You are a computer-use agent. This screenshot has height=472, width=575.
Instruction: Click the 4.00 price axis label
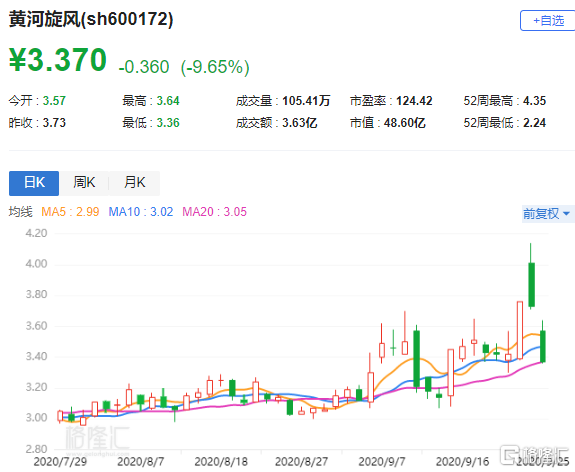click(36, 264)
